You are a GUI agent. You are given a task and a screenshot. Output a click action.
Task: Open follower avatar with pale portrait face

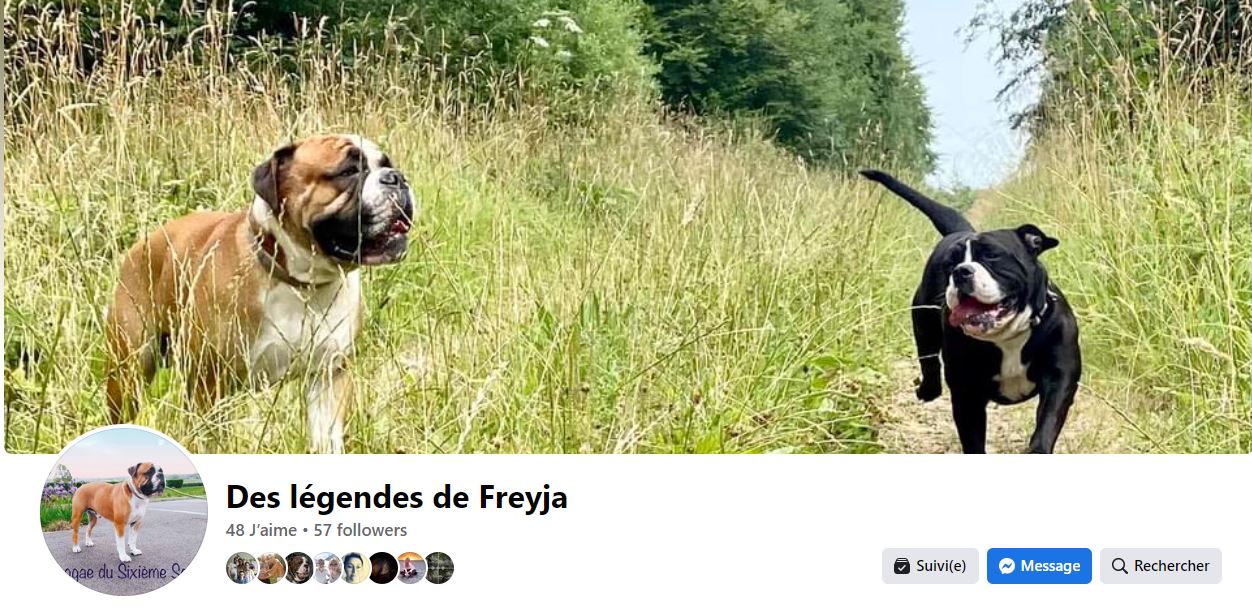(x=355, y=568)
